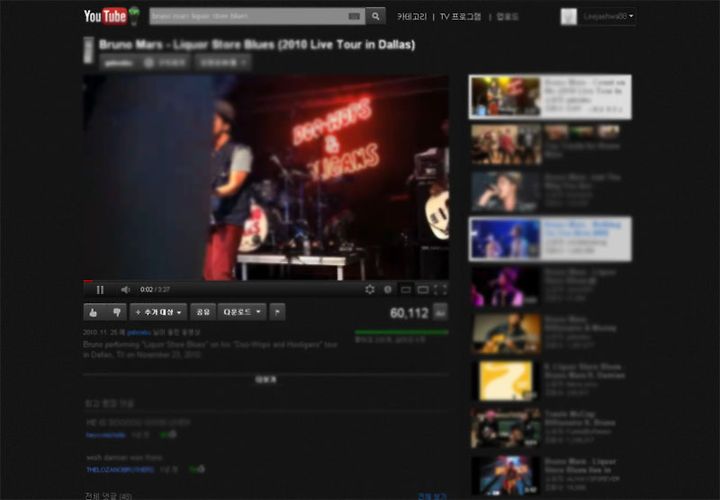Click the uploader avatar left of the title

click(x=89, y=50)
